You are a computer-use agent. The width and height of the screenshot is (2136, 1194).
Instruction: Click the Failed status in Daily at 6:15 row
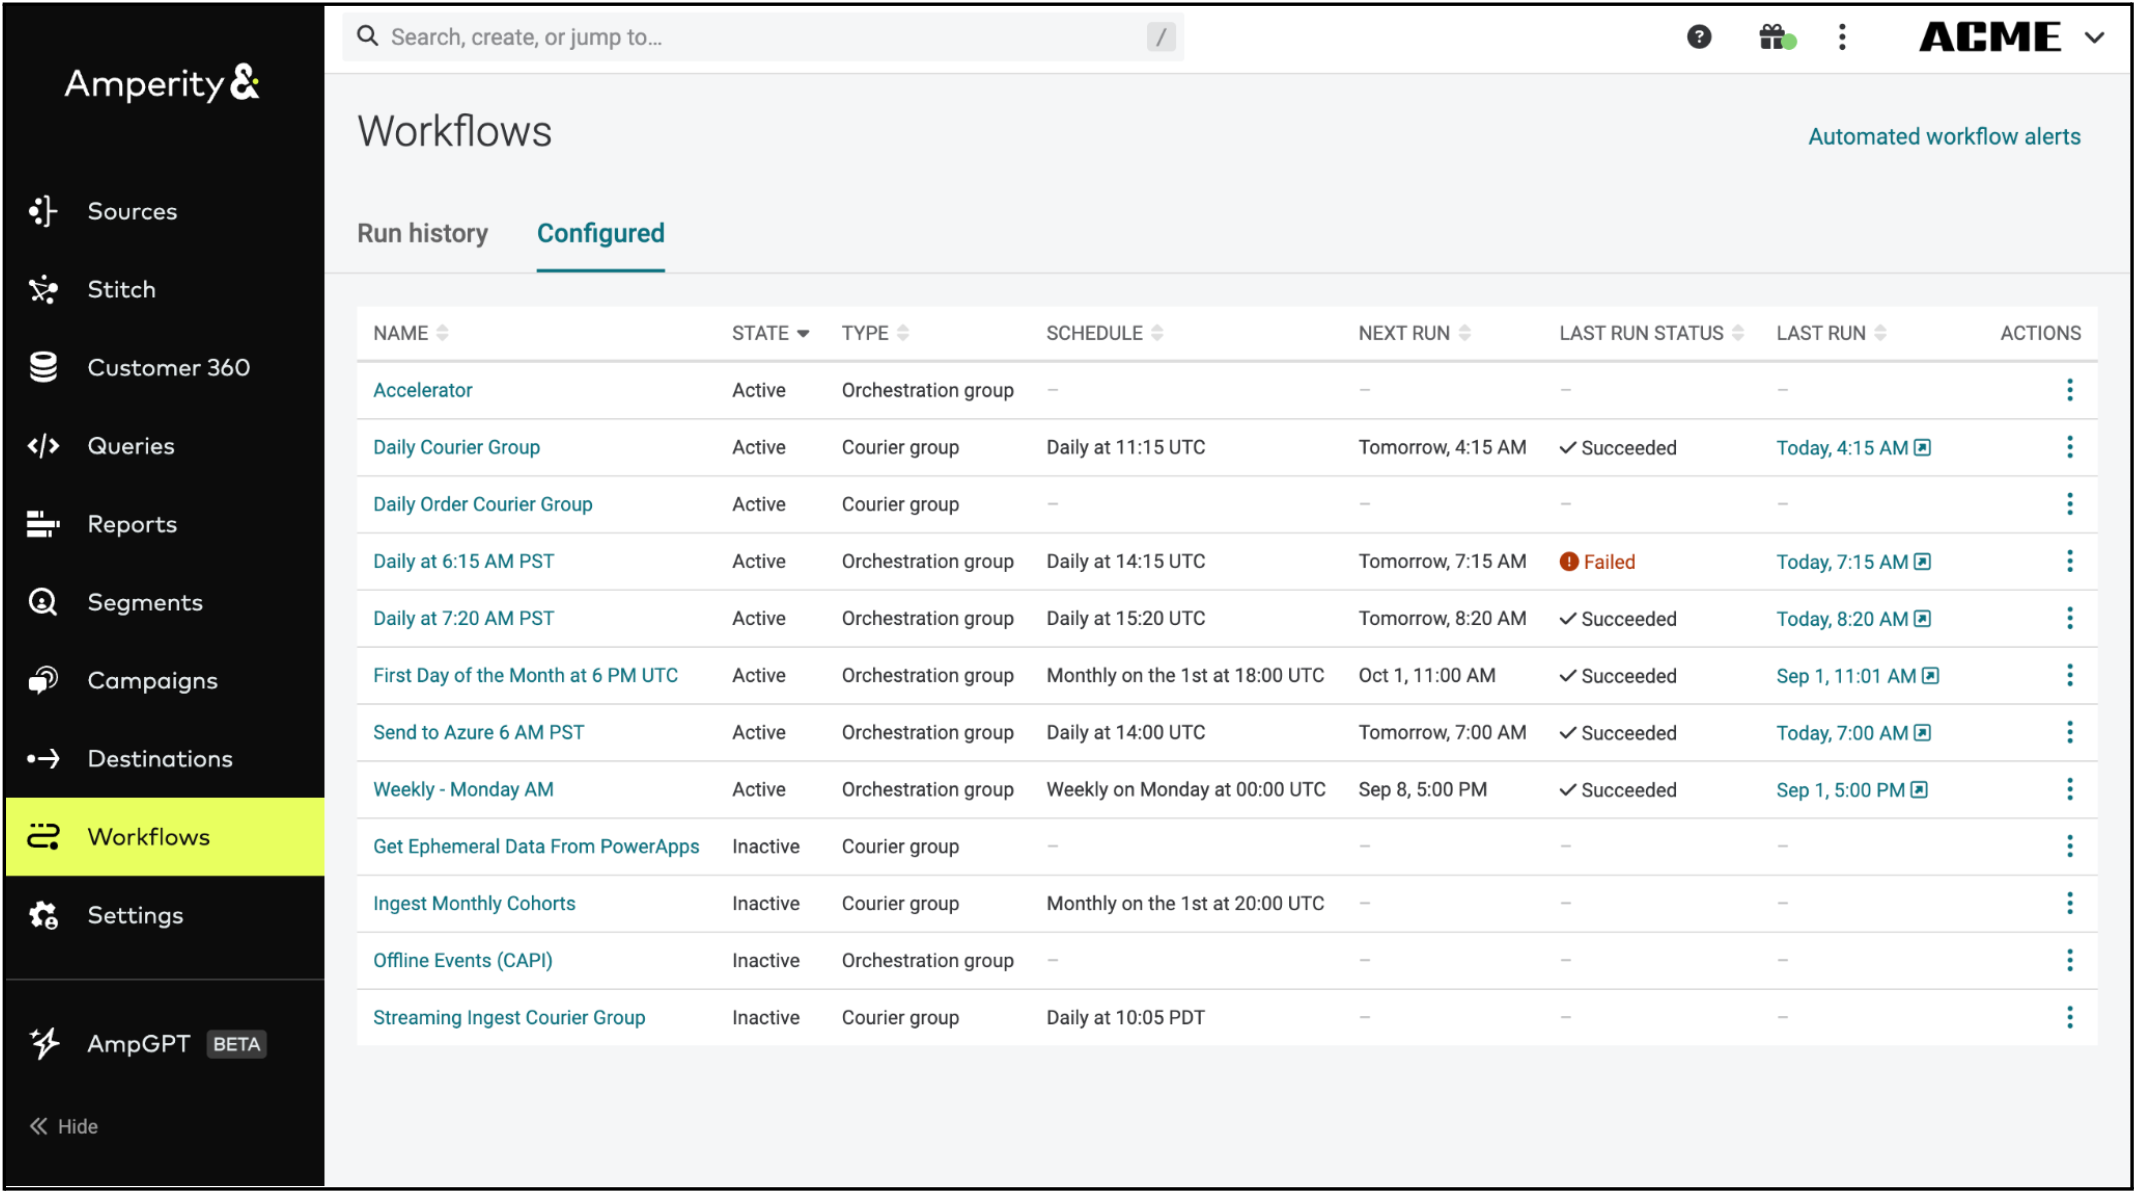coord(1597,562)
